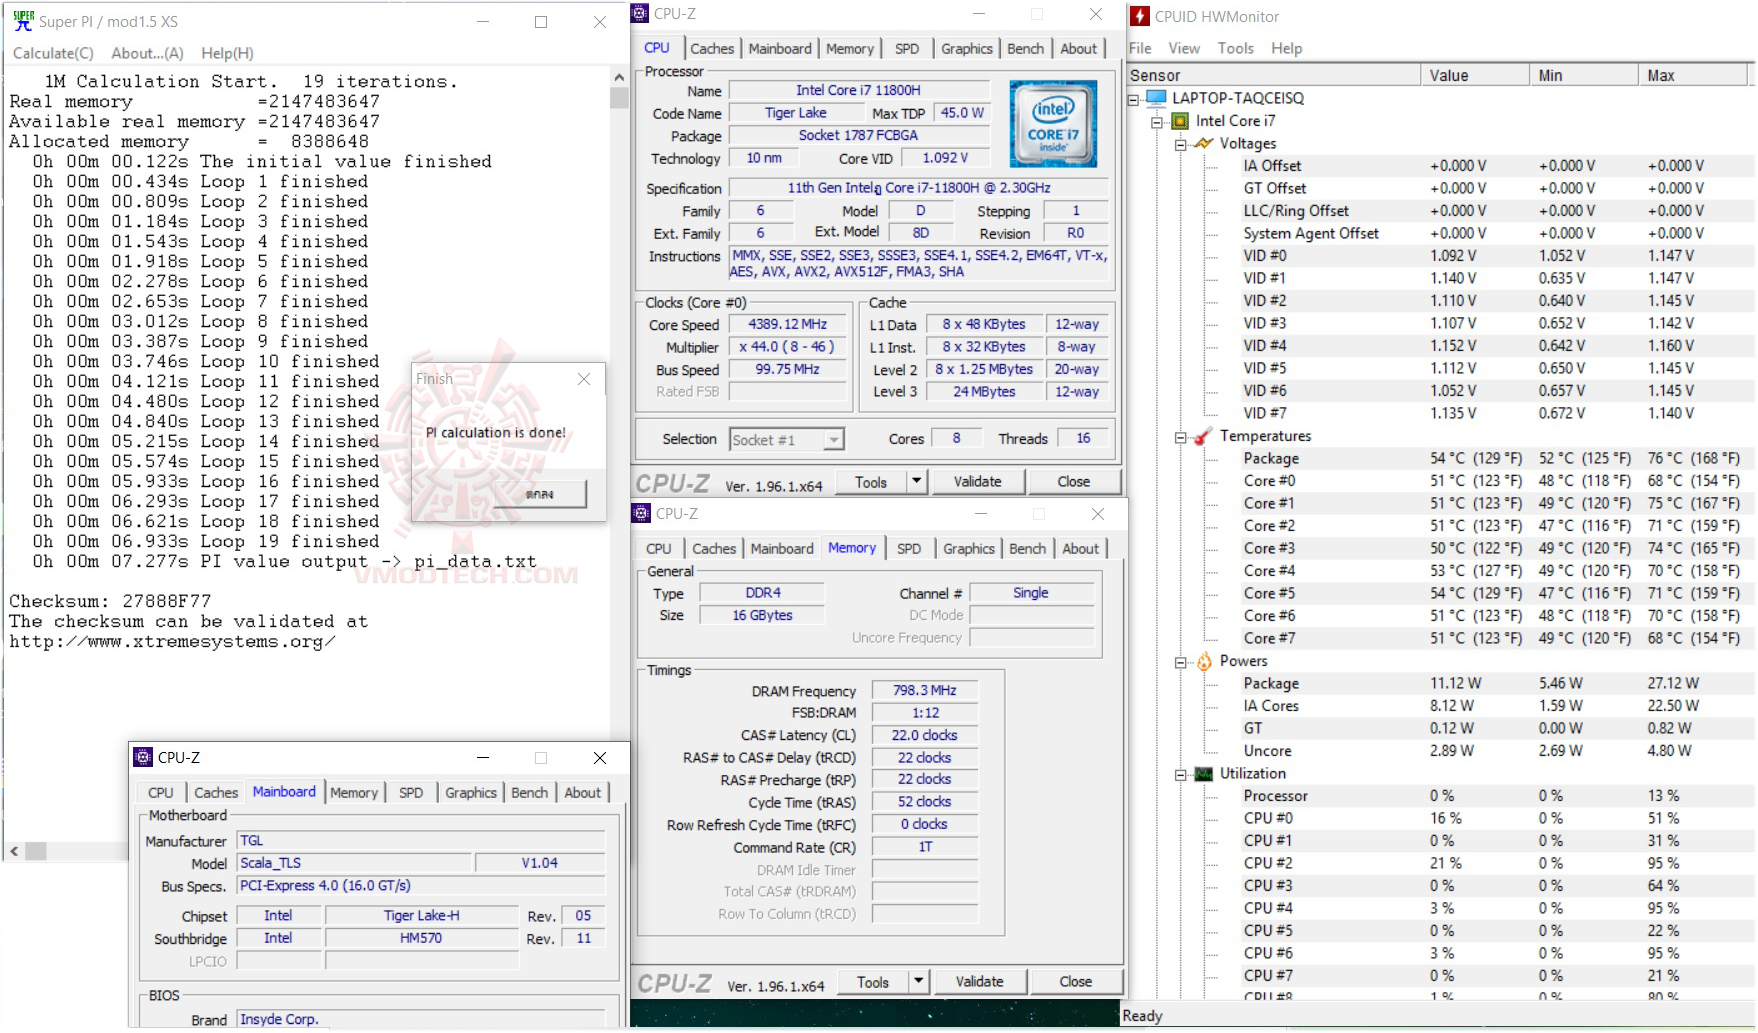
Task: Switch to SPD tab in CPU-Z Memory window
Action: click(909, 549)
